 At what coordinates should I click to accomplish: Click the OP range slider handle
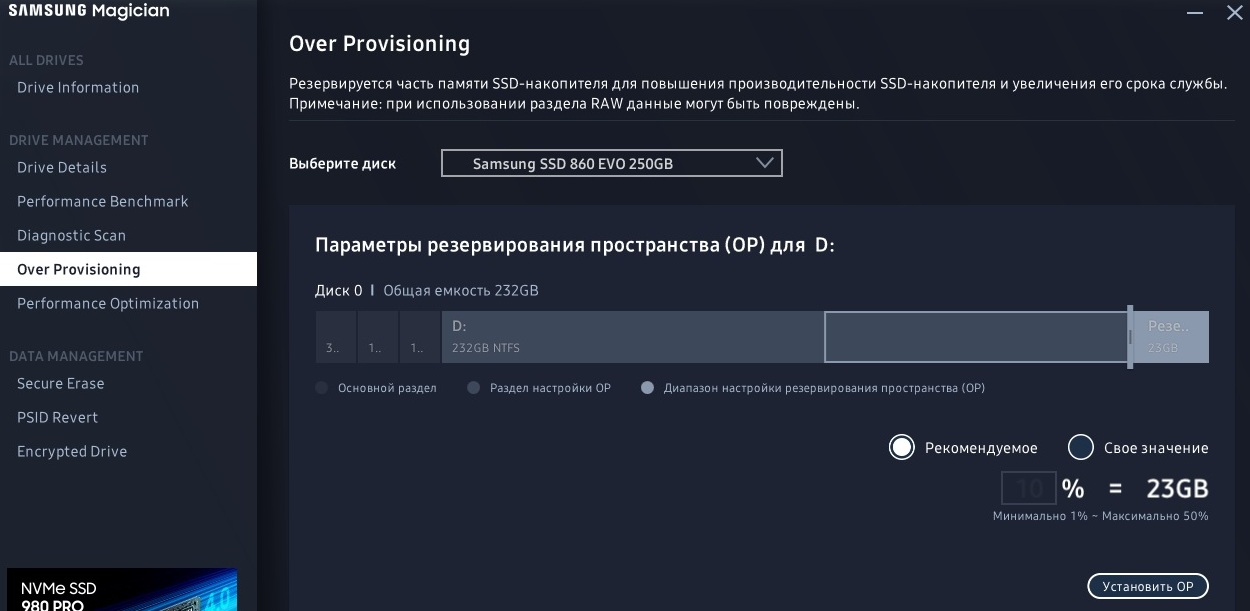point(1130,337)
